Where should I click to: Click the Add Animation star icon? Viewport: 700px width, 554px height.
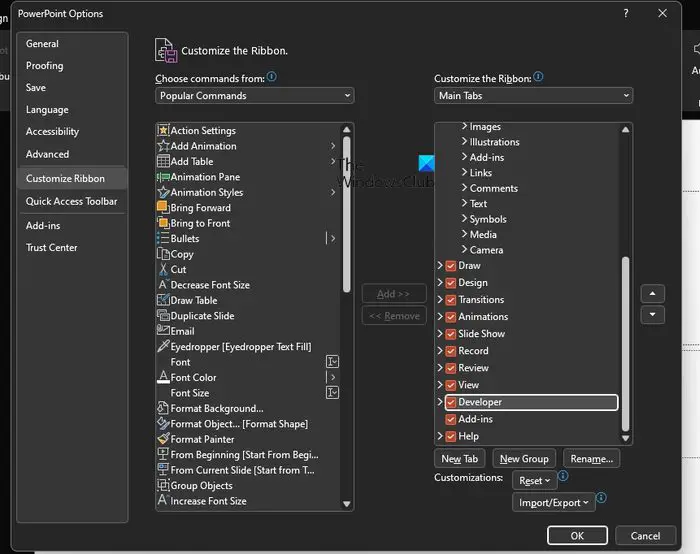tap(163, 146)
